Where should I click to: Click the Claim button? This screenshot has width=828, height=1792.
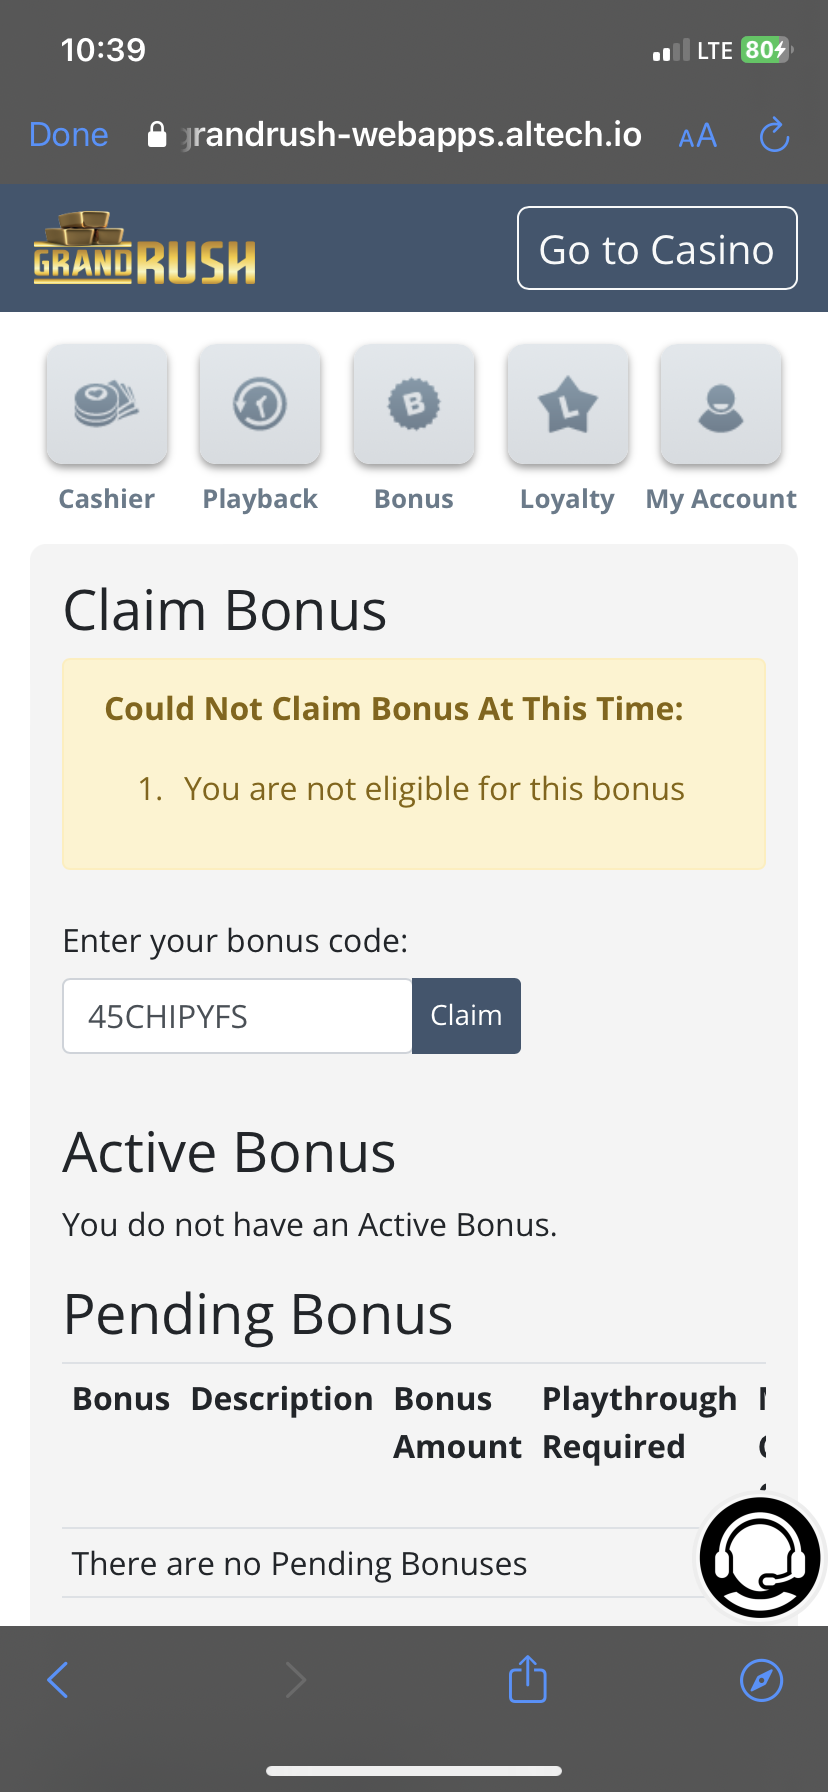[466, 1016]
